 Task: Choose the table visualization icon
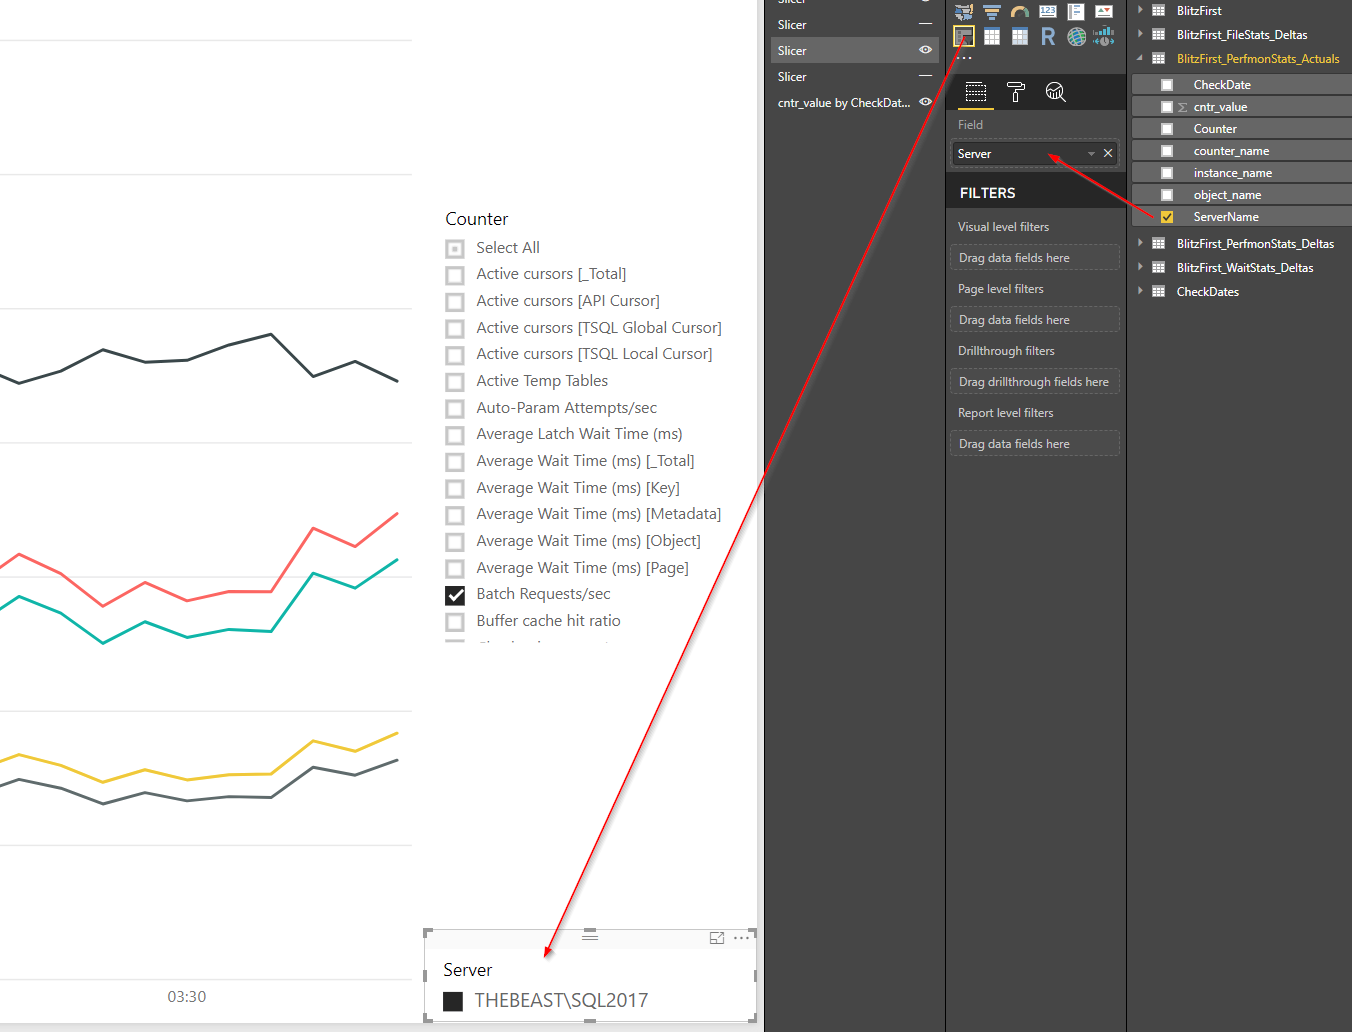point(992,37)
